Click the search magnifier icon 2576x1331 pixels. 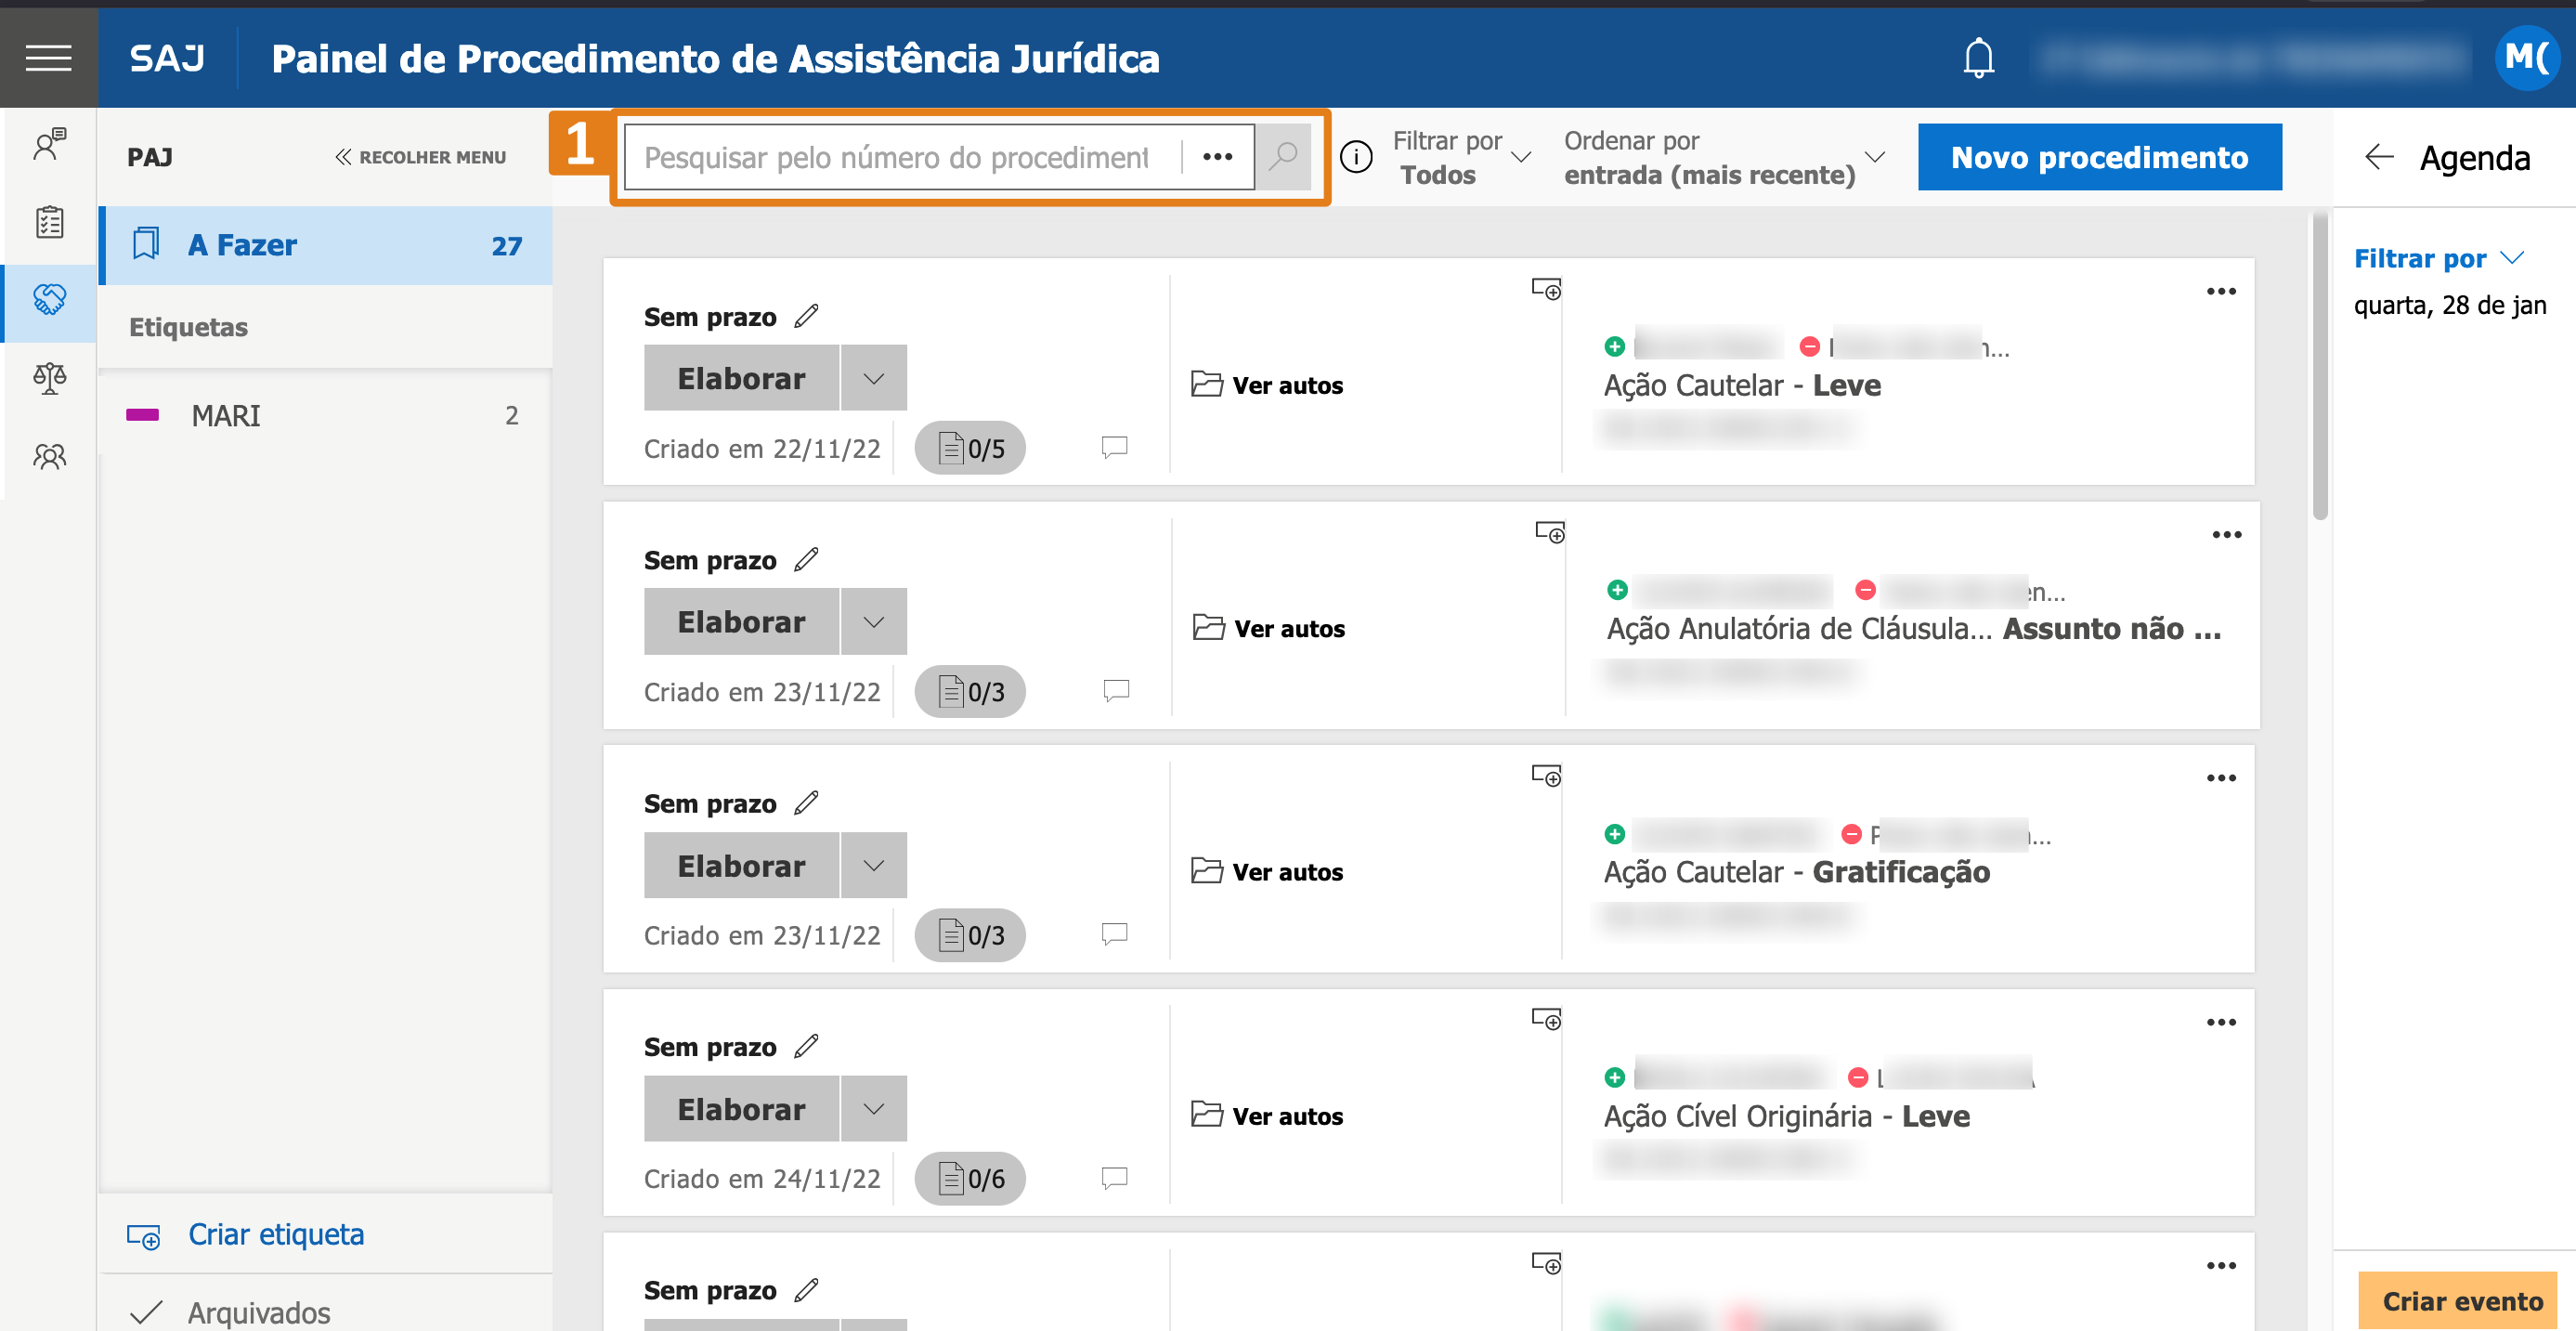click(x=1282, y=156)
